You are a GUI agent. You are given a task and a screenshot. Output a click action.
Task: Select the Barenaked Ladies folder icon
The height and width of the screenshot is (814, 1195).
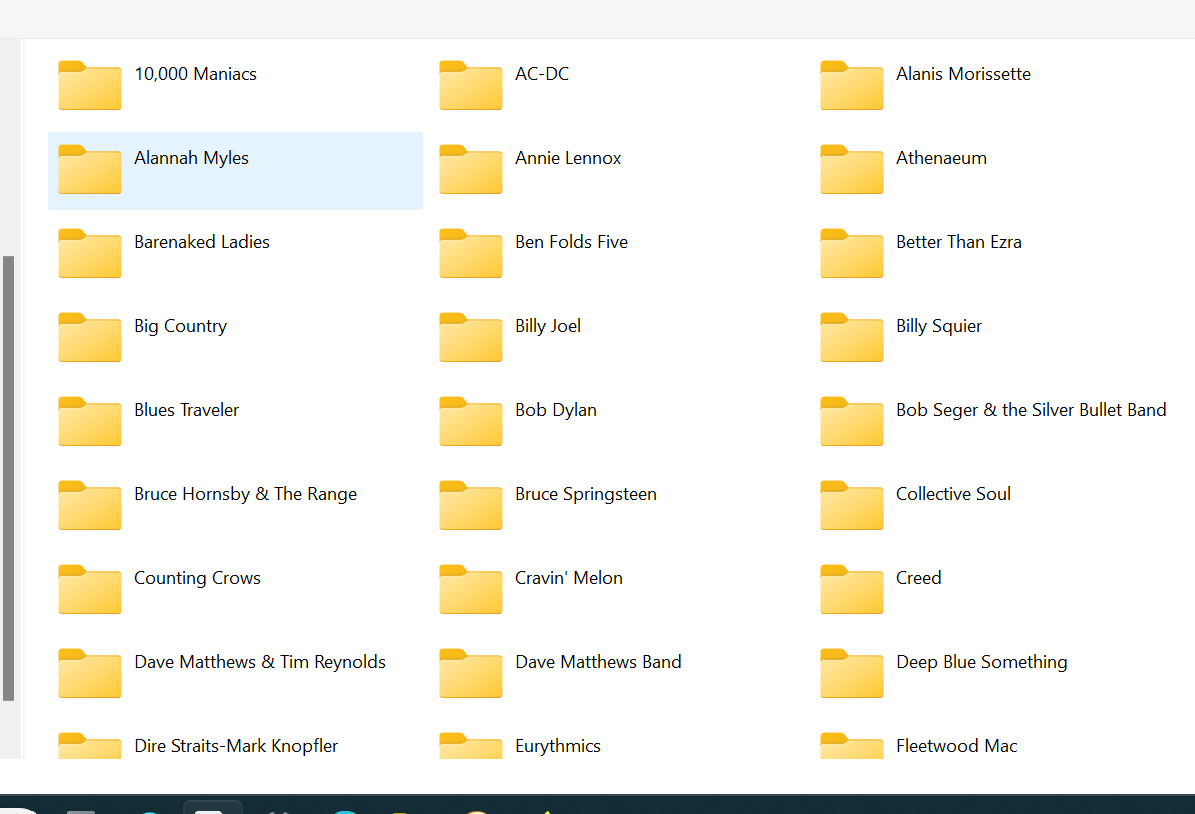click(90, 253)
